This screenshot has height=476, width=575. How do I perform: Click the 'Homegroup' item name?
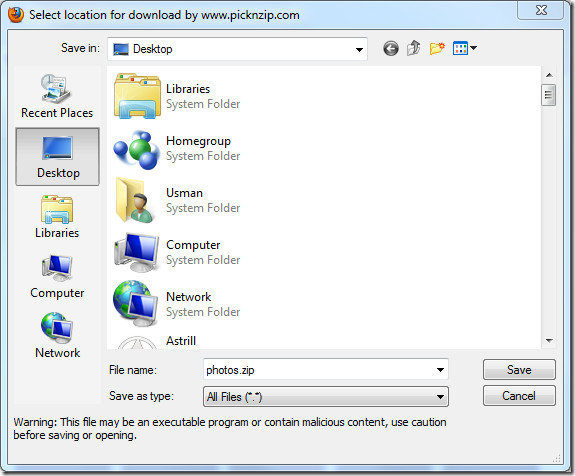tap(198, 141)
